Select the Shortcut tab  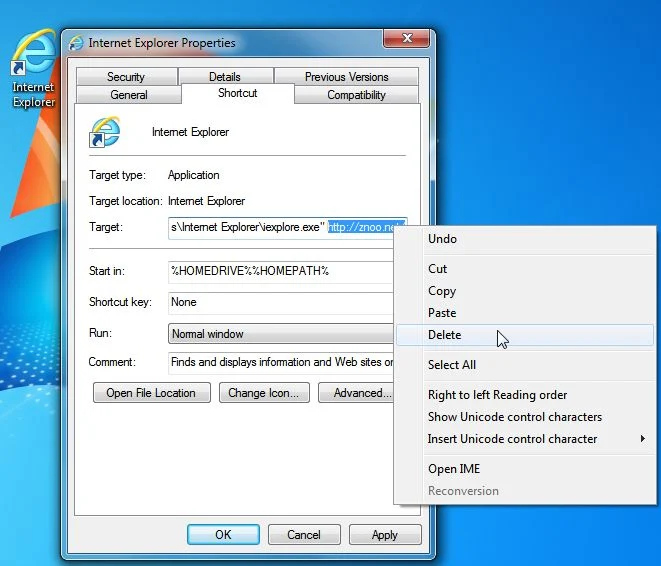pos(237,93)
